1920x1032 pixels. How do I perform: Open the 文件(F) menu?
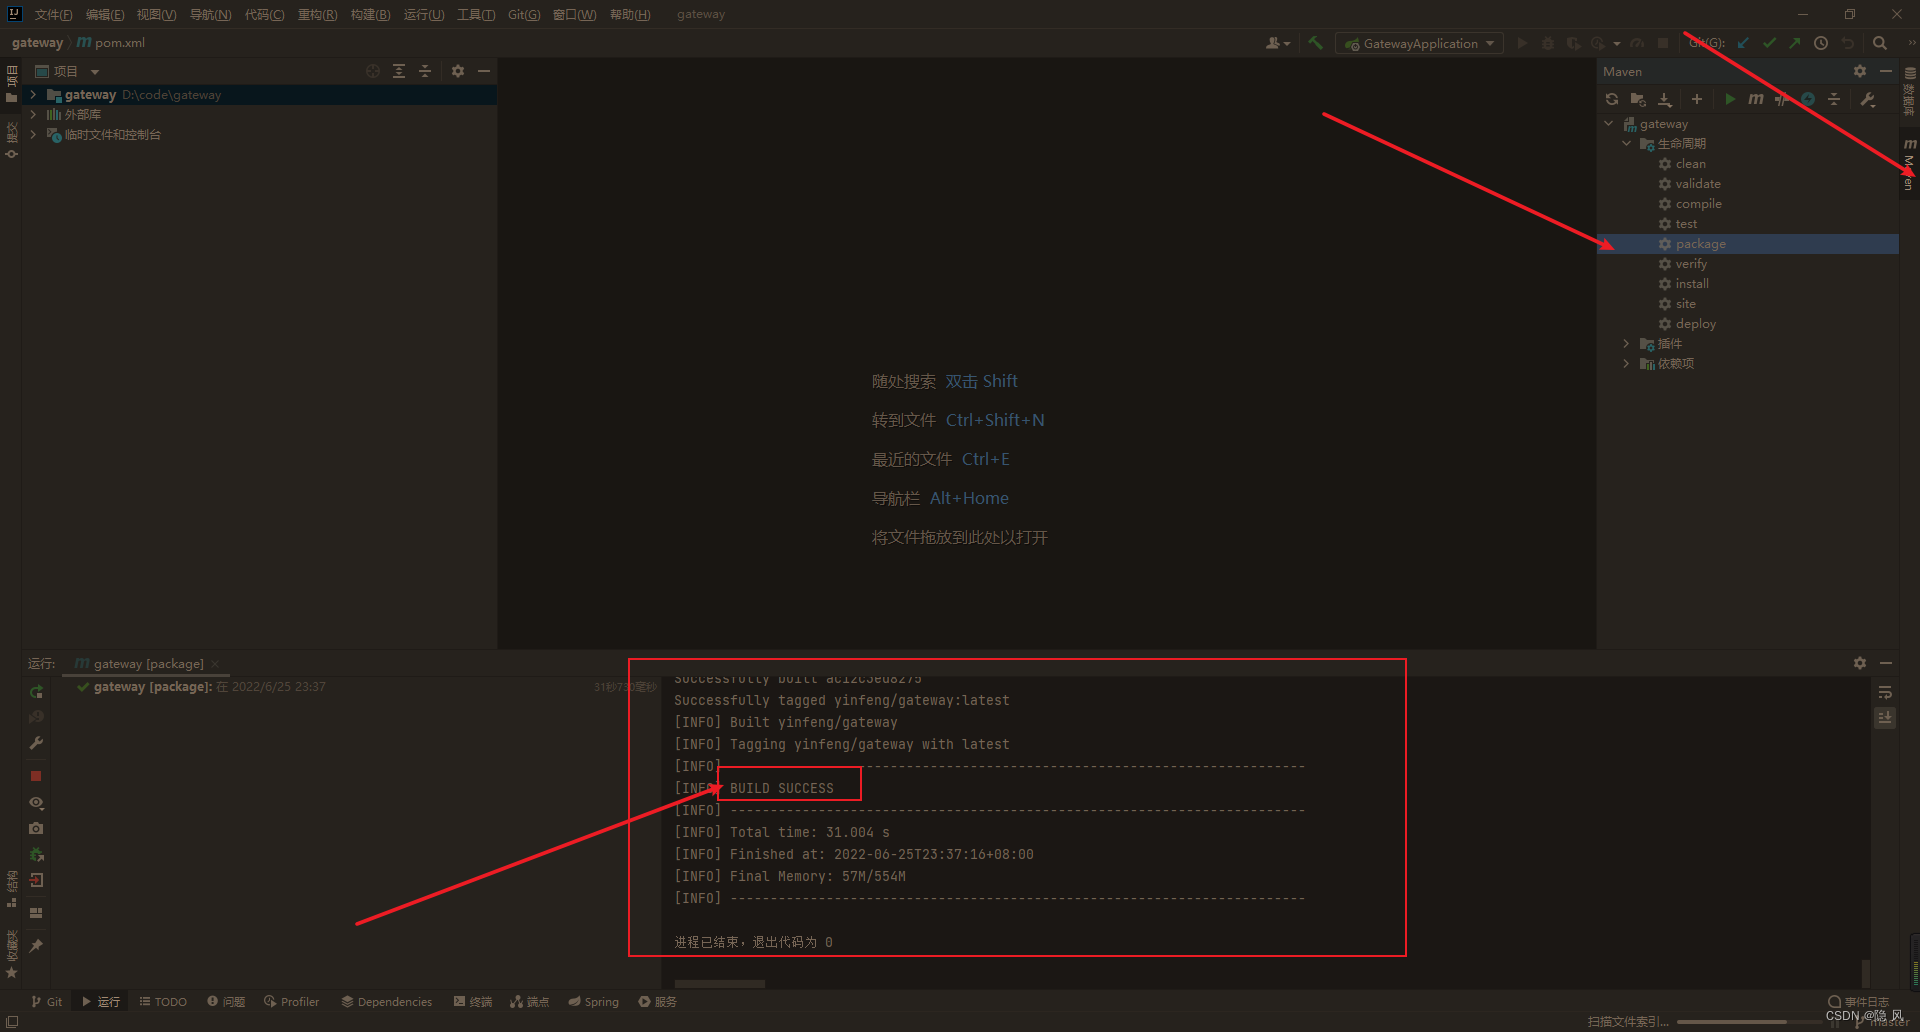[x=53, y=15]
